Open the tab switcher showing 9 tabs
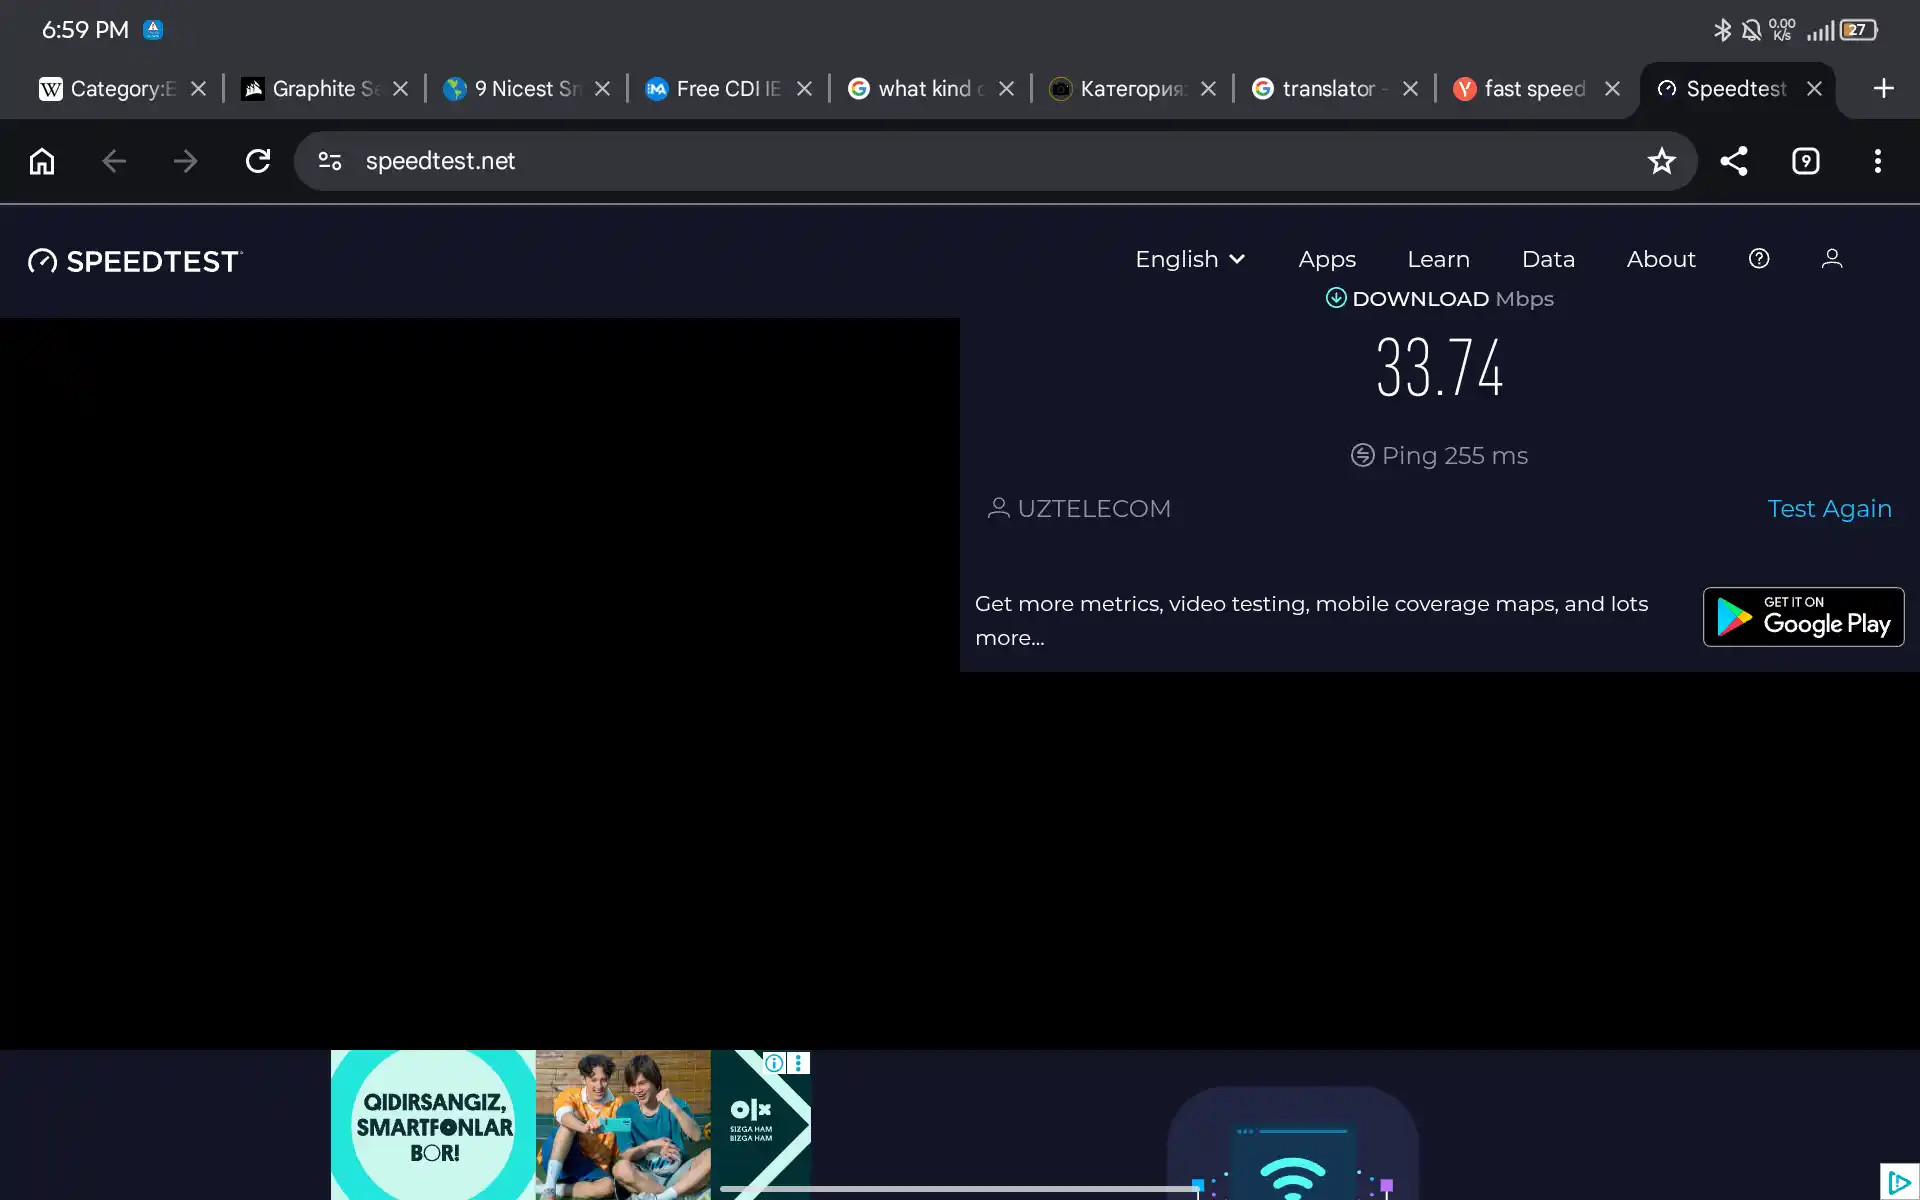The width and height of the screenshot is (1920, 1200). pyautogui.click(x=1805, y=161)
